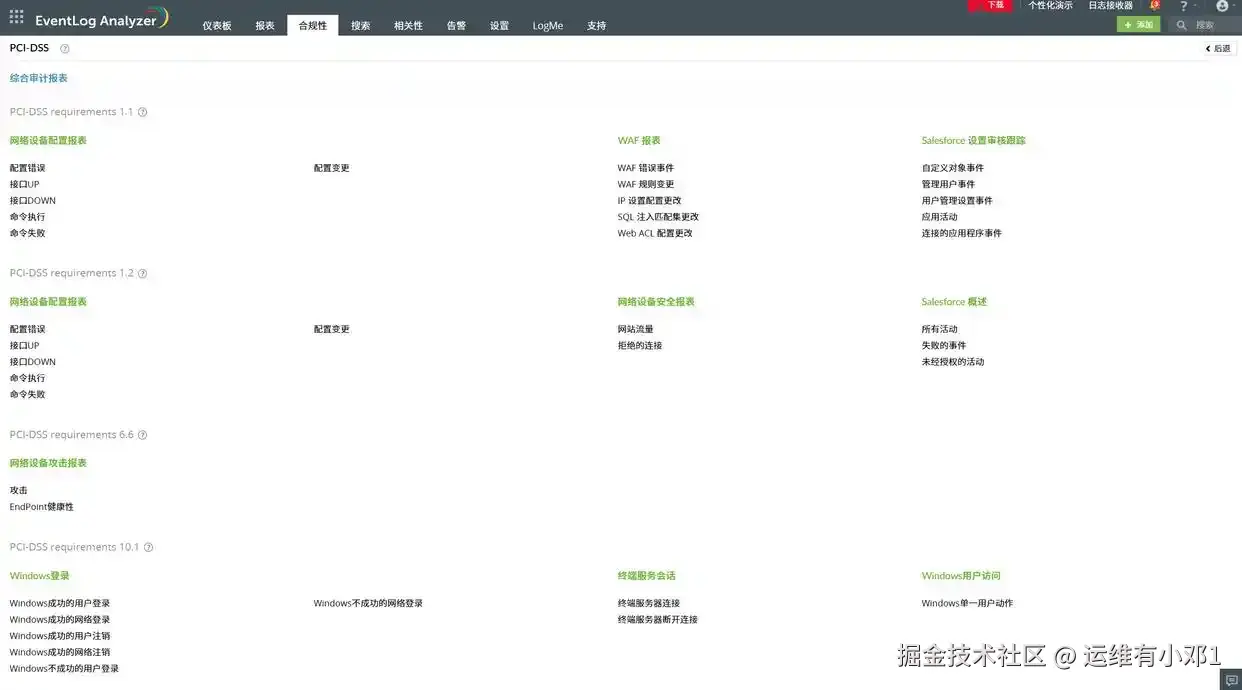Open the 终端服务会话 heading link

coord(647,576)
